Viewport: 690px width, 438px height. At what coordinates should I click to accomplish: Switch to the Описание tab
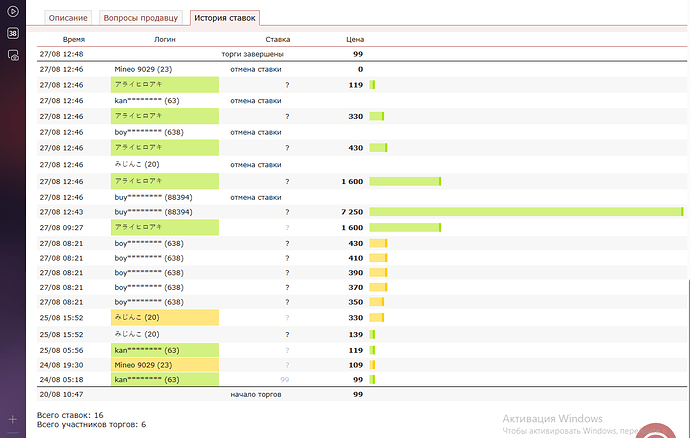point(68,18)
